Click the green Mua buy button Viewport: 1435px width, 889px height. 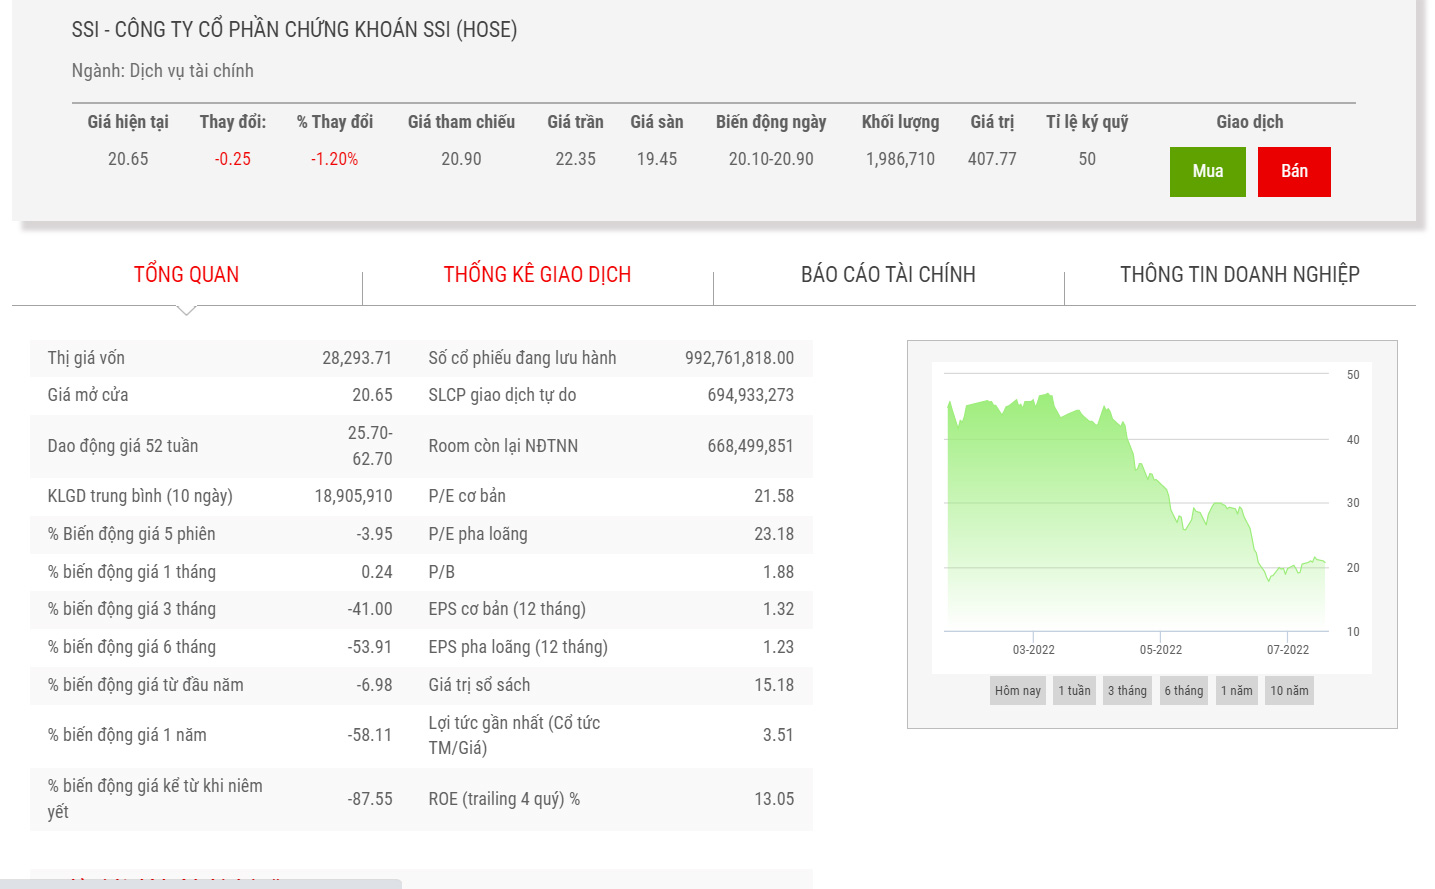tap(1207, 171)
